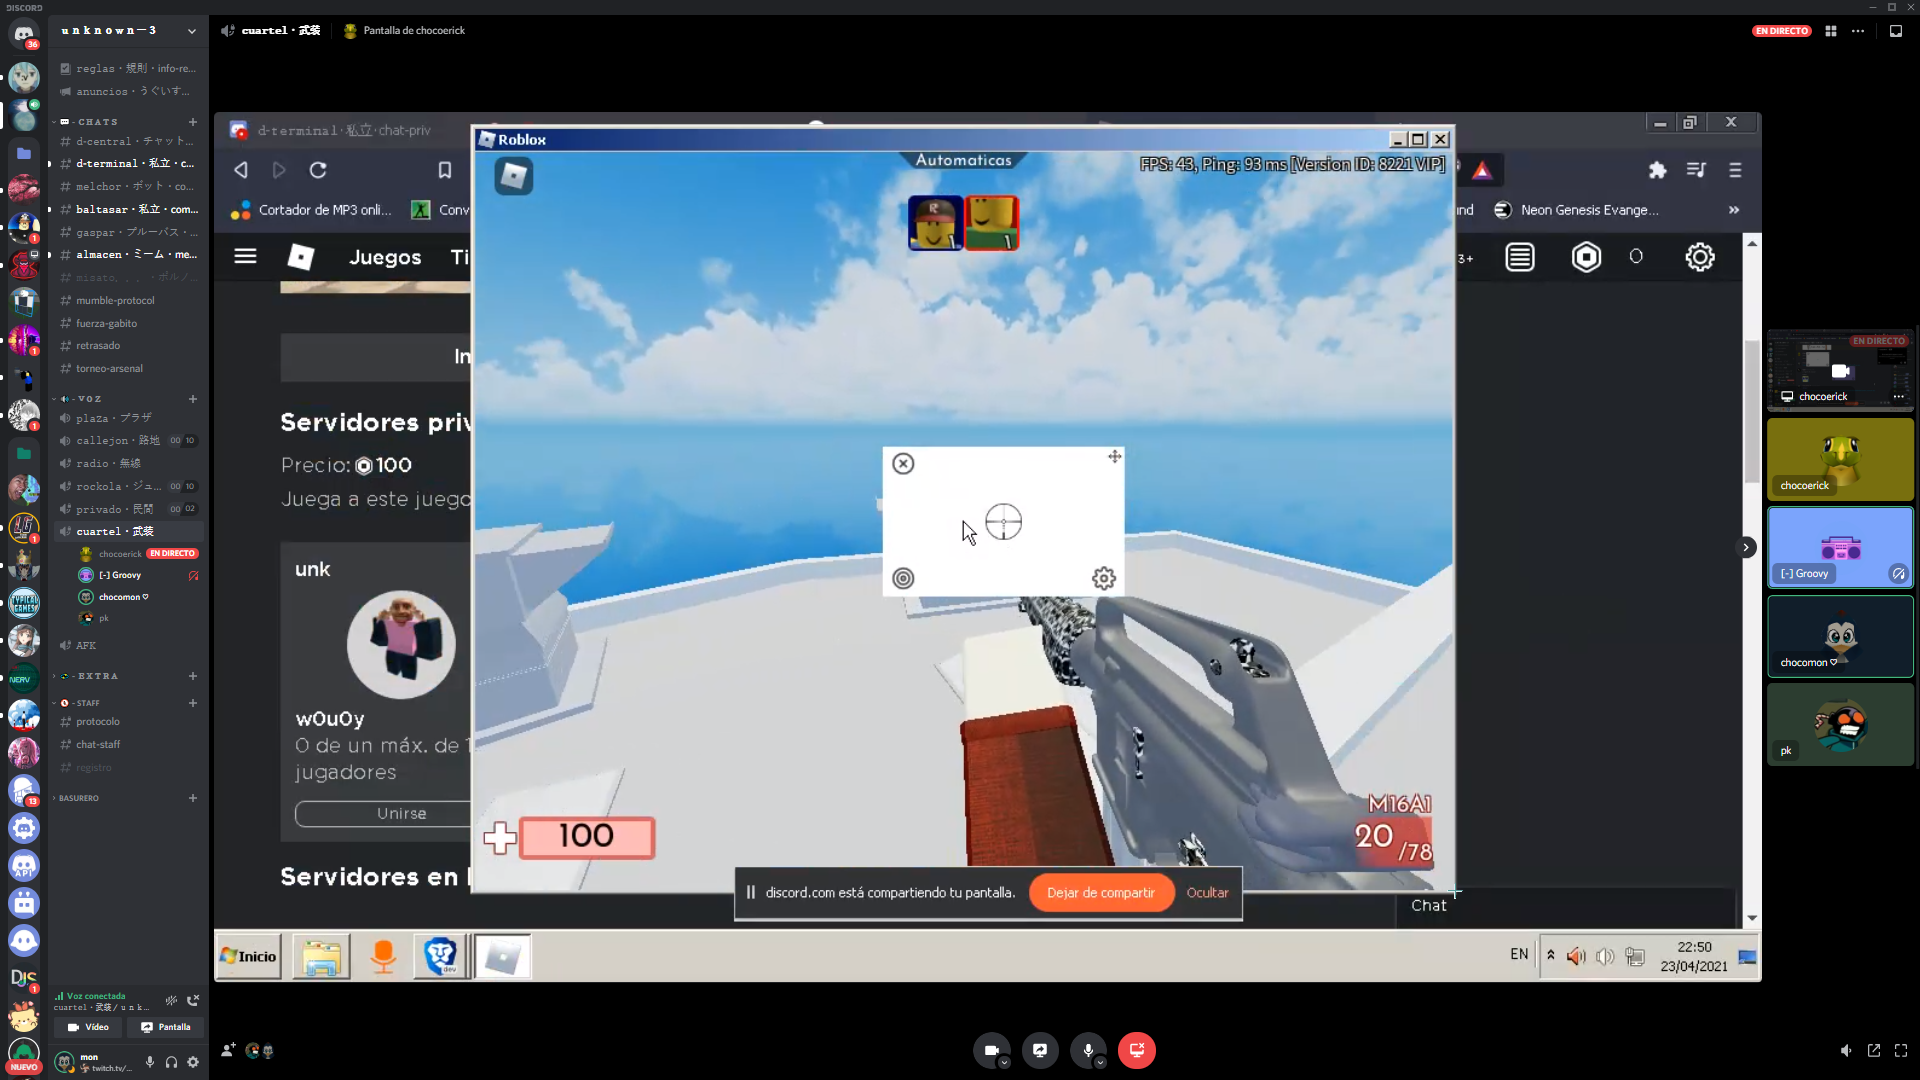Toggle the microphone mute in the user panel

[x=150, y=1062]
